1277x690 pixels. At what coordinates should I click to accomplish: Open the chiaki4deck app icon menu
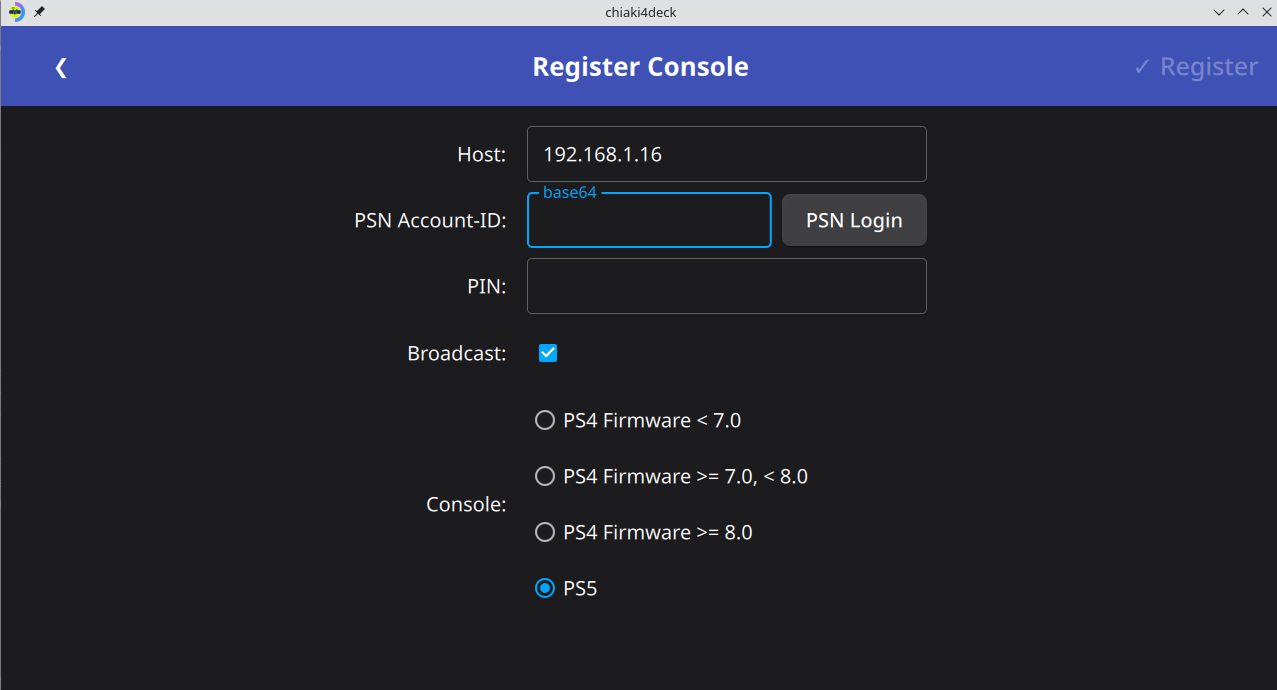click(x=16, y=12)
